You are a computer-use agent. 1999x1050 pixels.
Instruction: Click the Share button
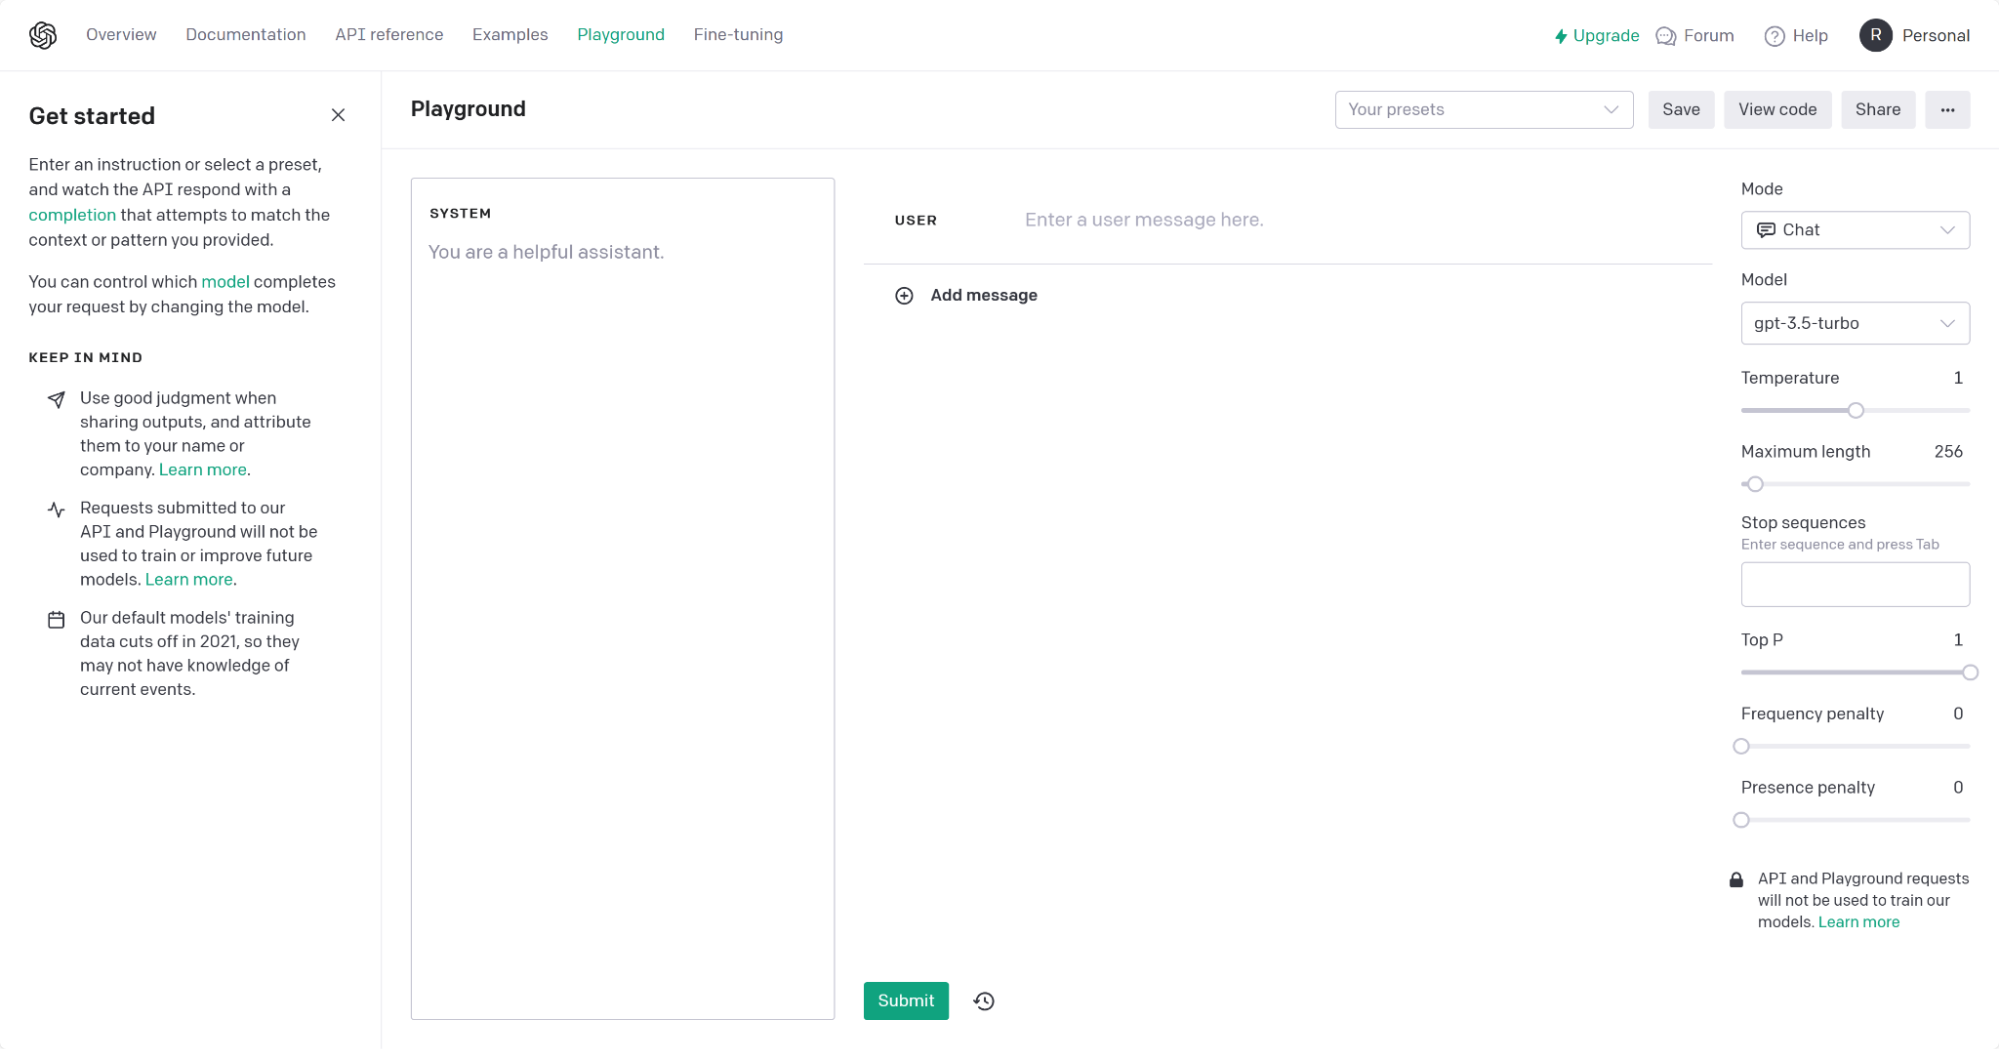1877,110
